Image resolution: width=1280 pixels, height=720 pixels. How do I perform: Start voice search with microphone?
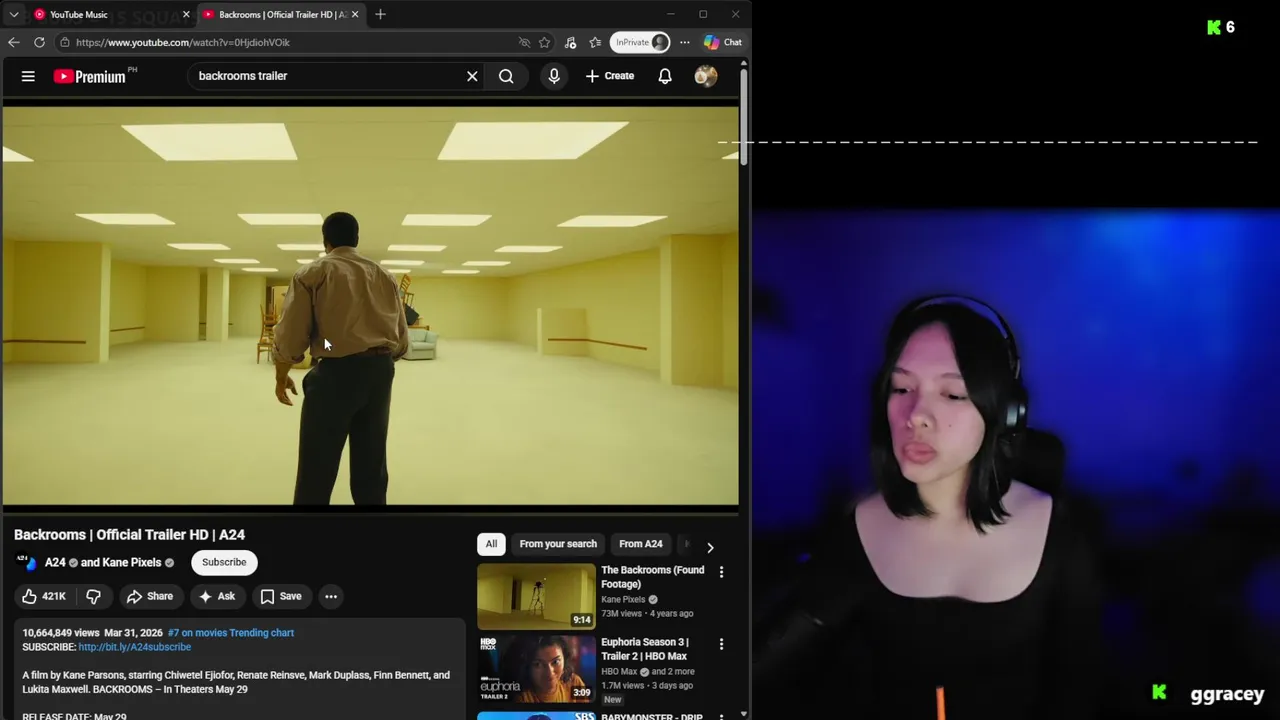tap(554, 76)
